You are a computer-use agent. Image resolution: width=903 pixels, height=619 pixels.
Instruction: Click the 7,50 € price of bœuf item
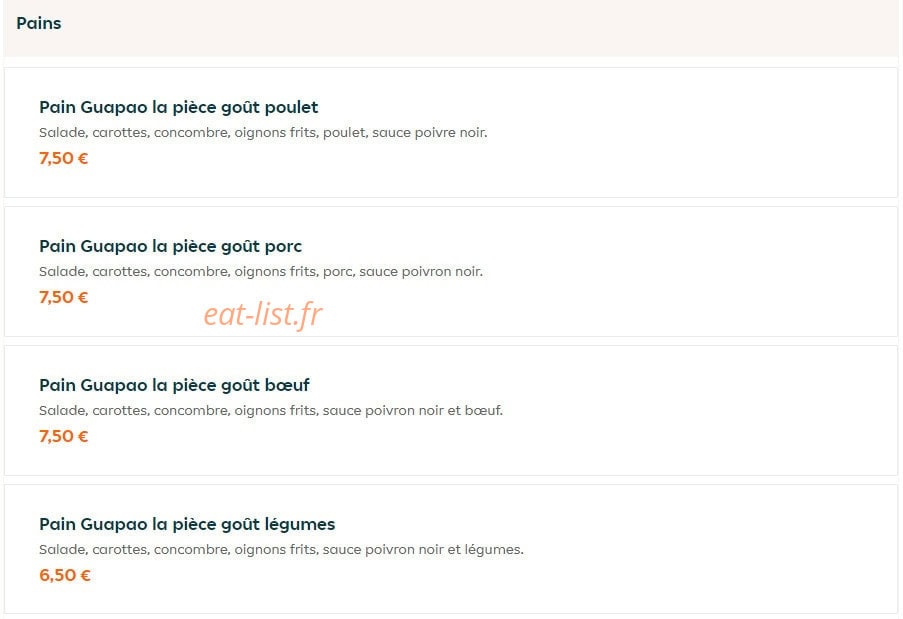tap(63, 436)
